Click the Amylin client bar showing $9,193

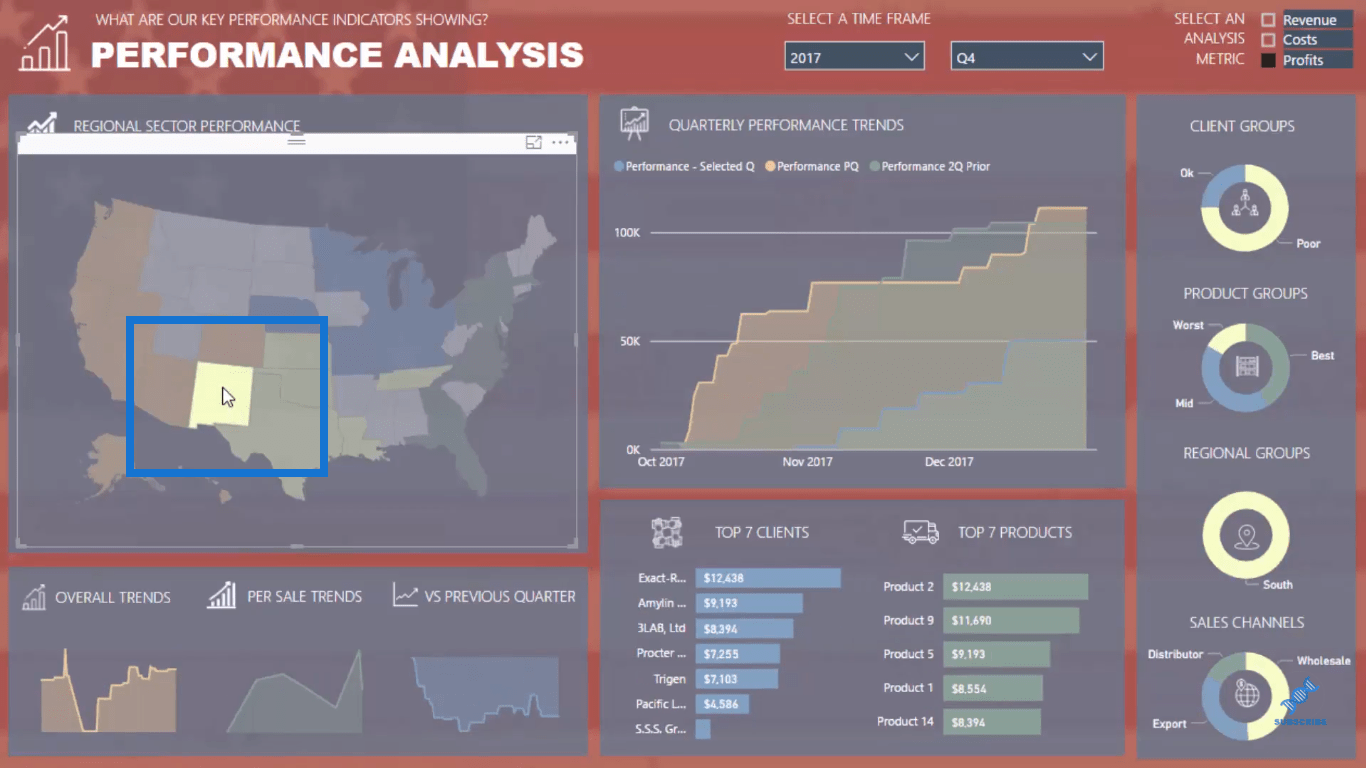click(749, 603)
